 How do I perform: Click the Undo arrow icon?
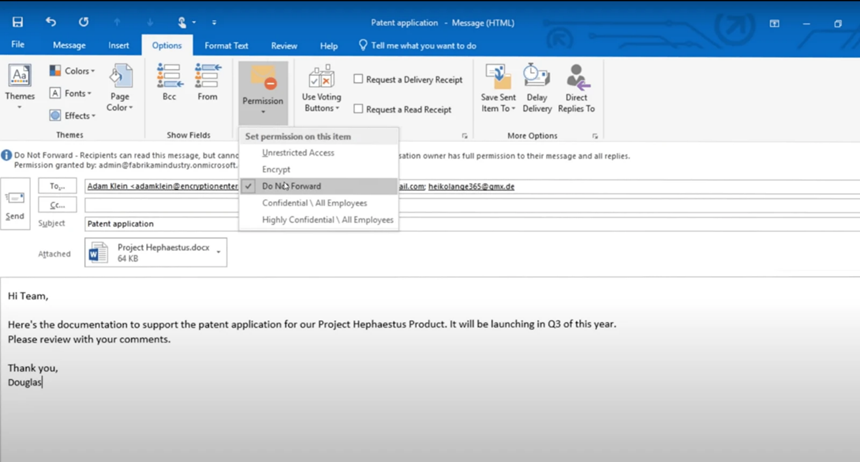(51, 22)
